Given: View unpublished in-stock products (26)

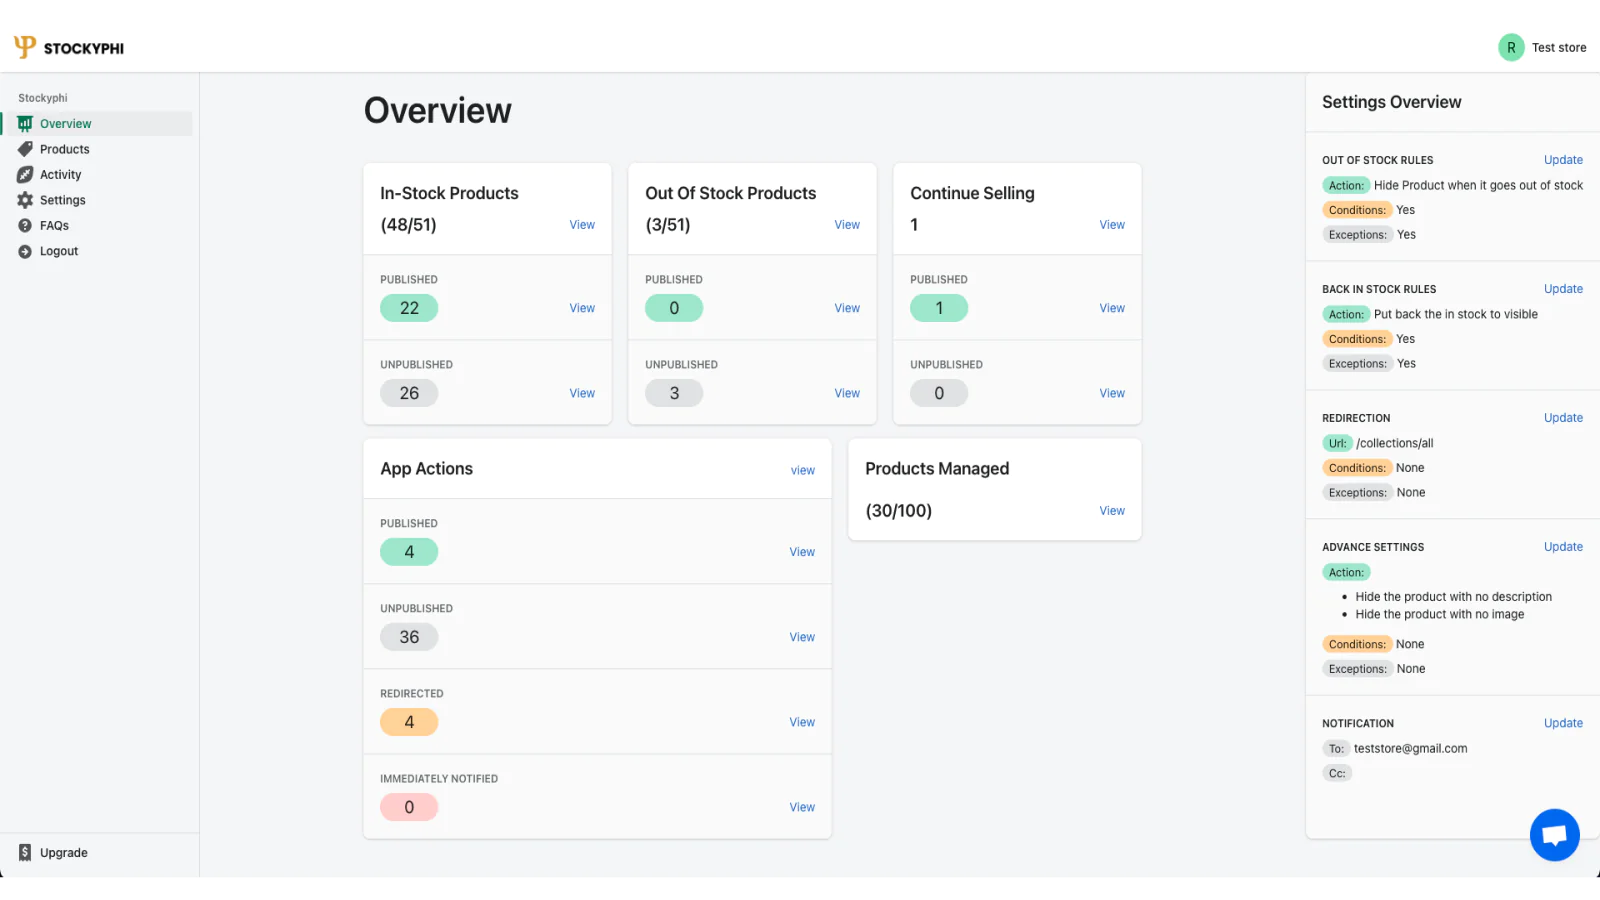Looking at the screenshot, I should (x=582, y=393).
